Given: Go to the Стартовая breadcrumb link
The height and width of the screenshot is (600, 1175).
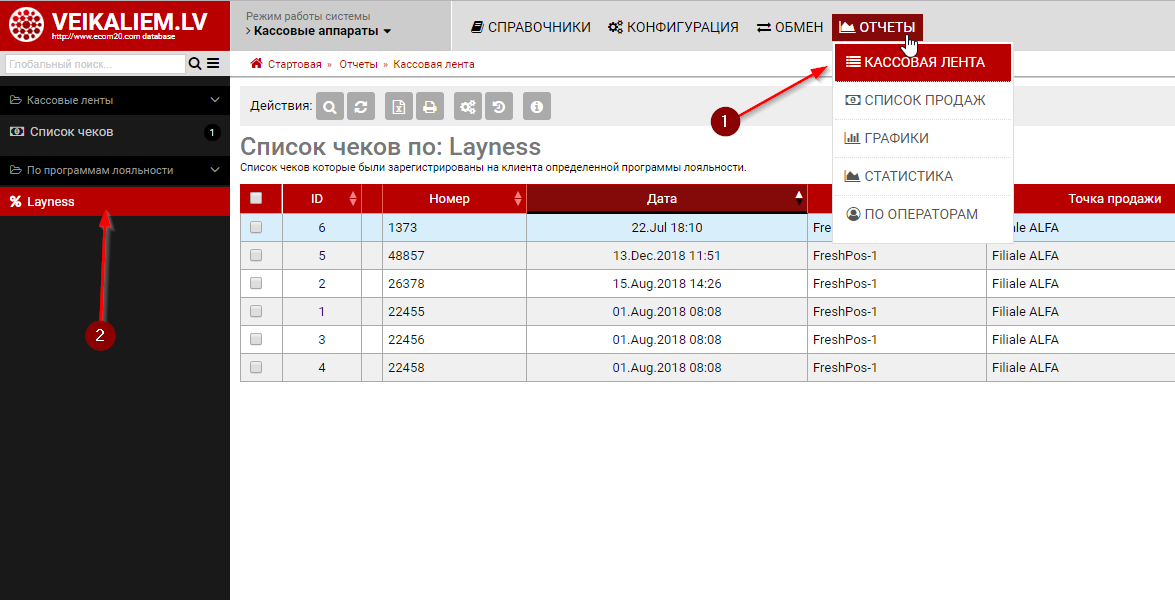Looking at the screenshot, I should (x=294, y=64).
